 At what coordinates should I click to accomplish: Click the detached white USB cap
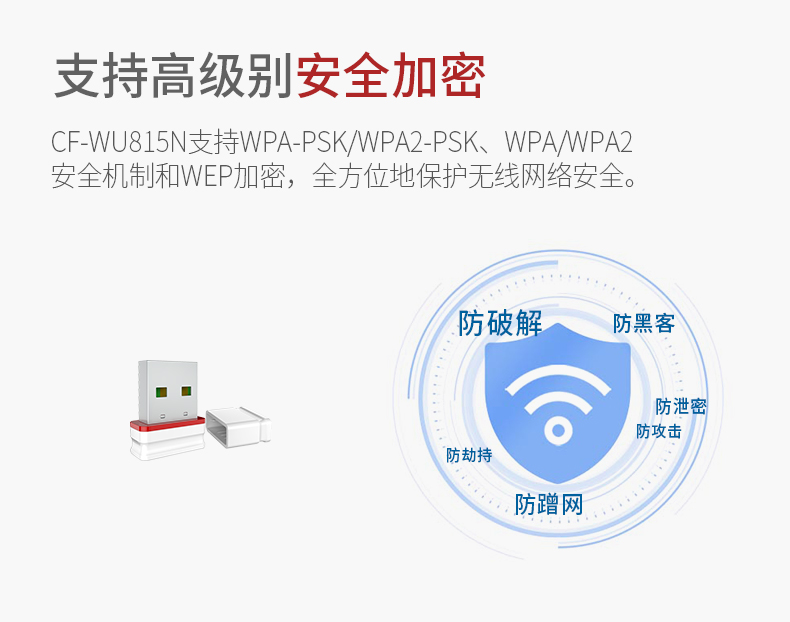tap(238, 427)
